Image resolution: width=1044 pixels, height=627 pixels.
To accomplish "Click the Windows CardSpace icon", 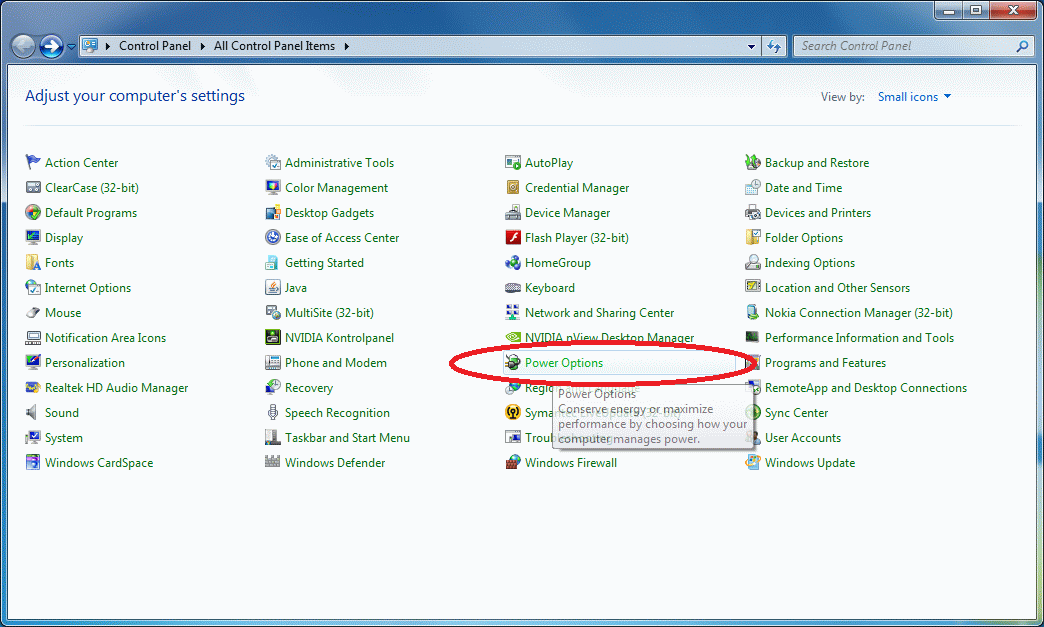I will [33, 462].
